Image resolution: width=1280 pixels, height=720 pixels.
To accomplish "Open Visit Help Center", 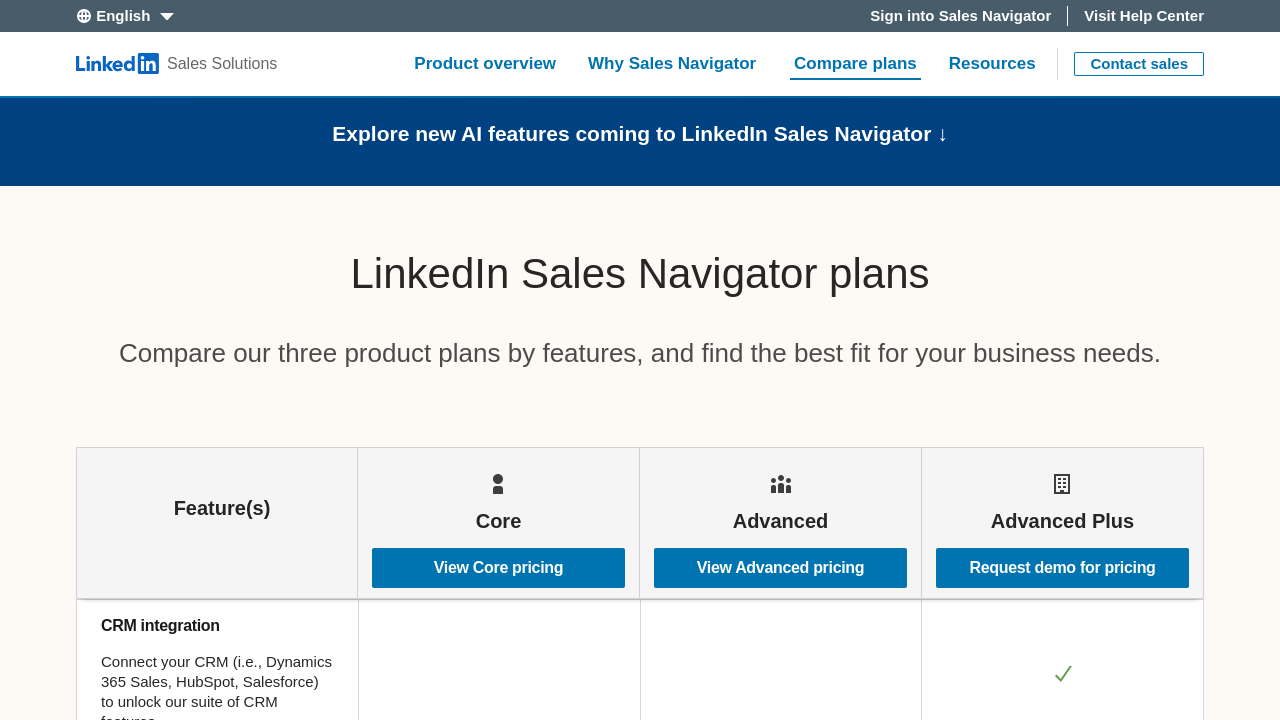I will point(1144,14).
